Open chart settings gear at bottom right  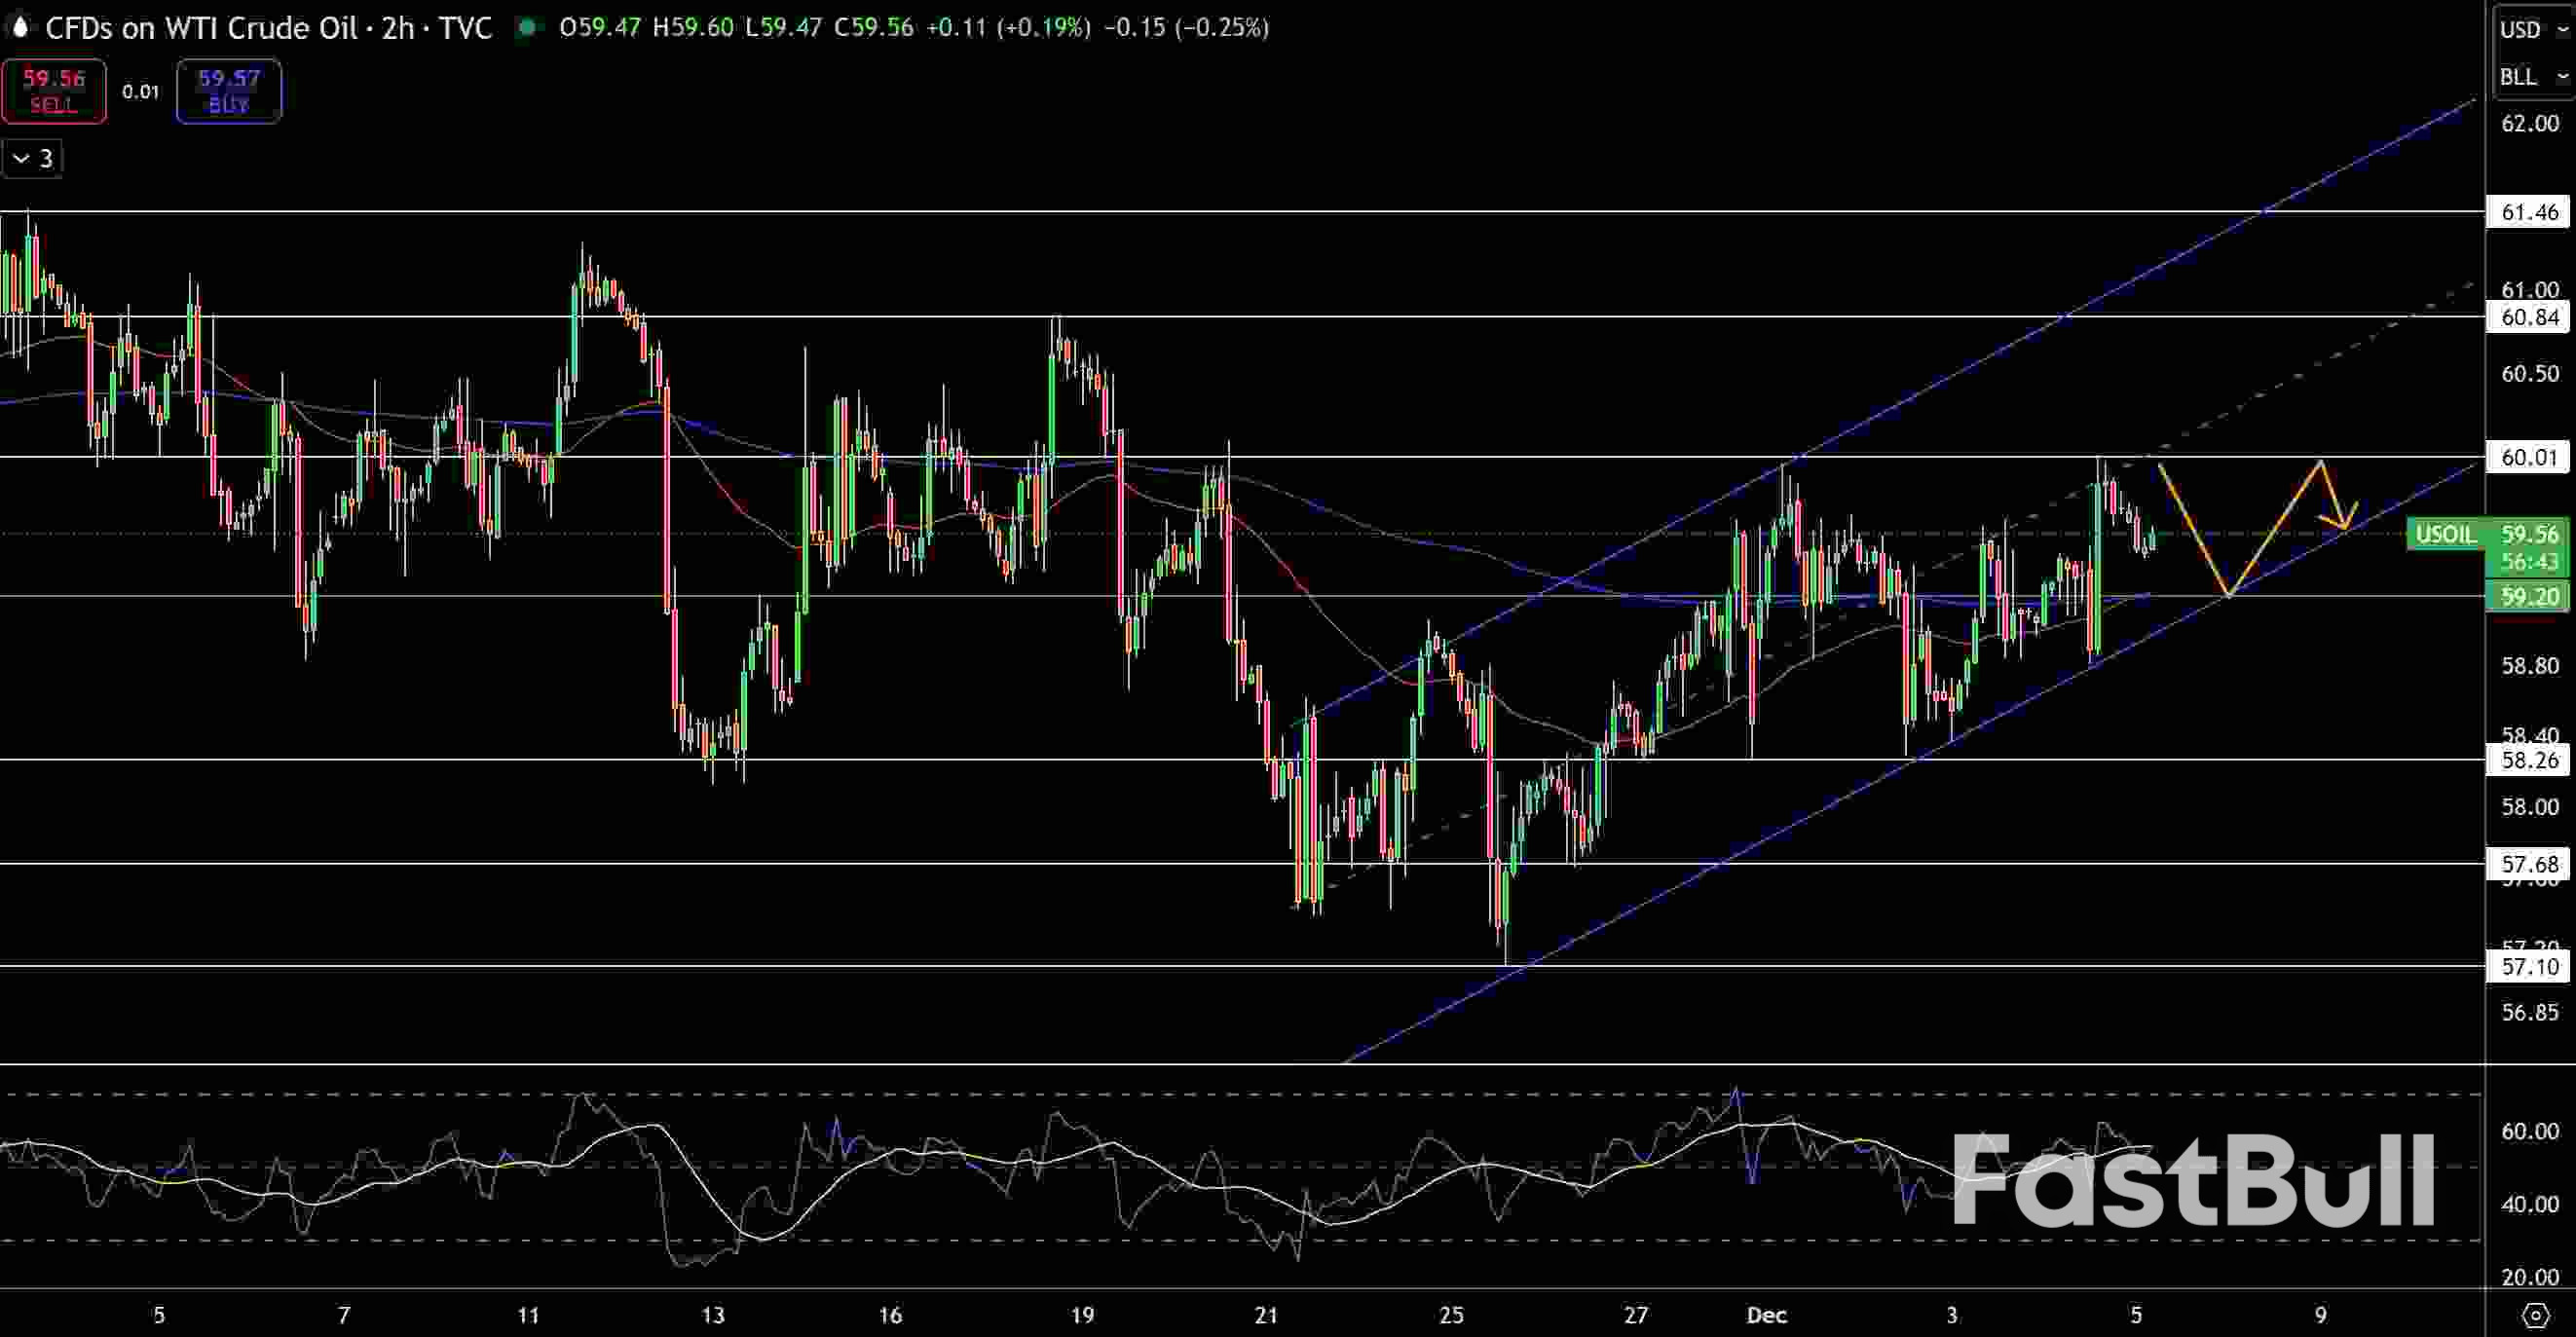click(2535, 1314)
